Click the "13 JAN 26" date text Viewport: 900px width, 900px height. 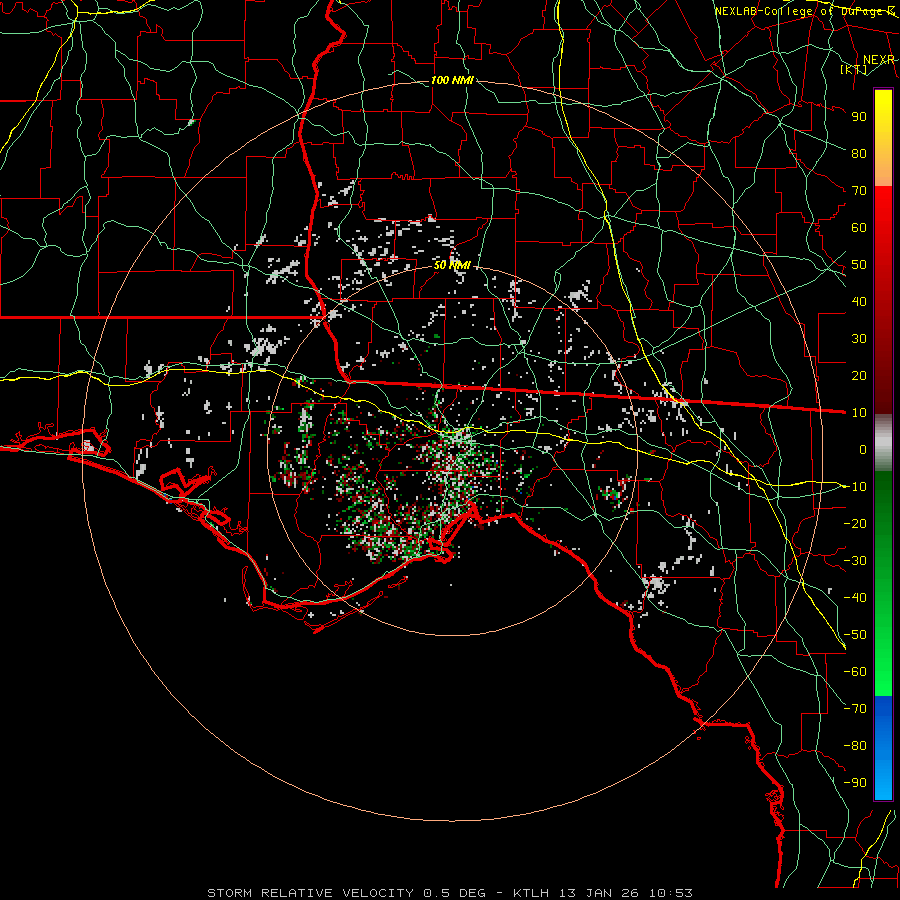pos(599,893)
